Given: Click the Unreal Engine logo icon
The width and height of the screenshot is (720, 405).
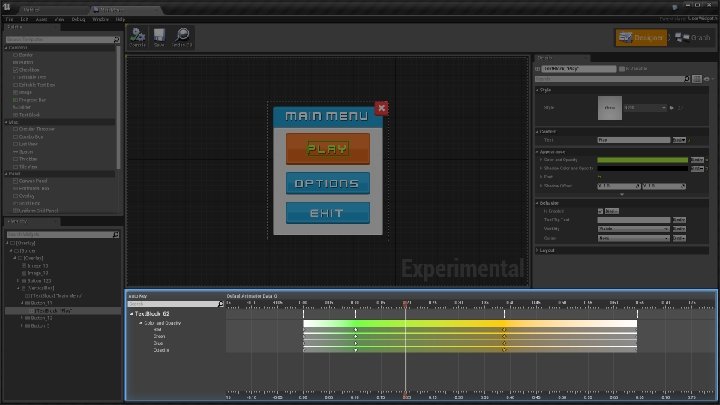Looking at the screenshot, I should pyautogui.click(x=7, y=7).
